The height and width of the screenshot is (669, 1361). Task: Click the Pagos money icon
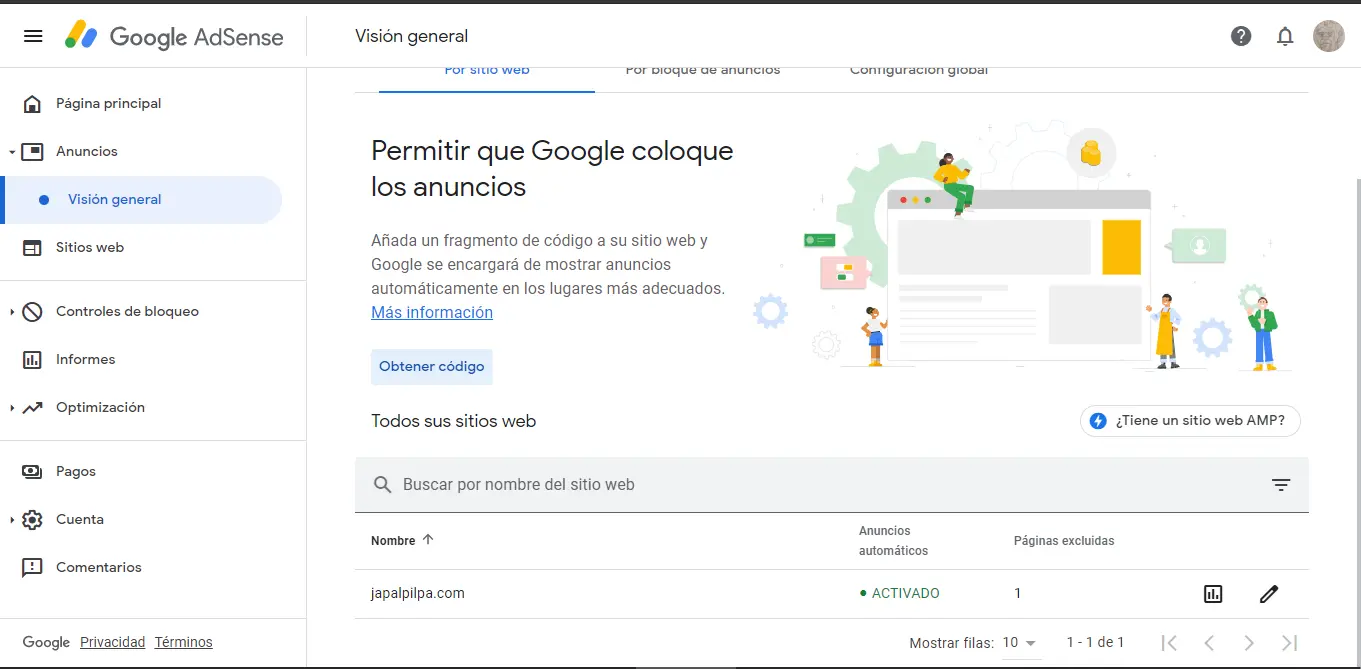(x=32, y=472)
